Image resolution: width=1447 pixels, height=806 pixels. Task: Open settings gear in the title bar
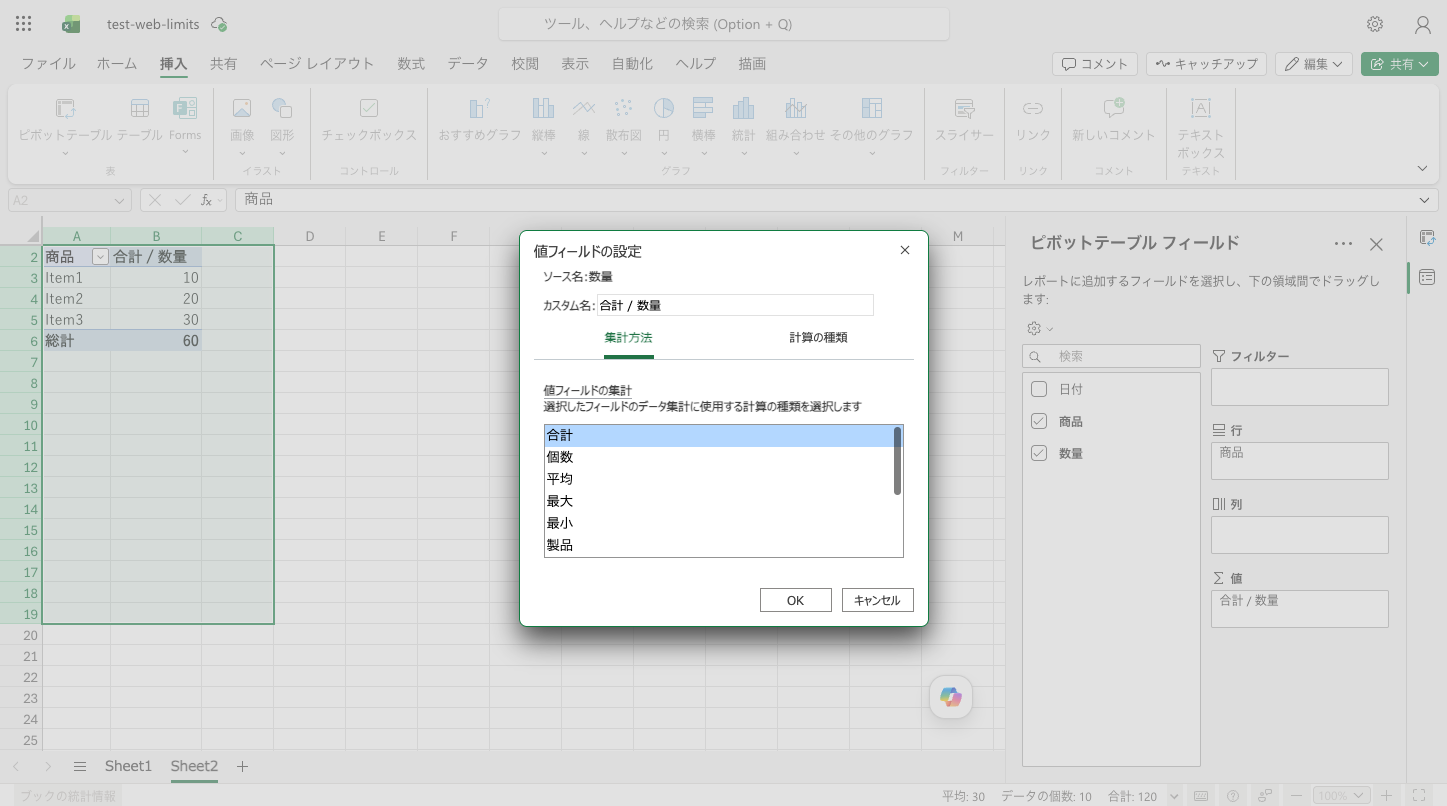click(1375, 24)
